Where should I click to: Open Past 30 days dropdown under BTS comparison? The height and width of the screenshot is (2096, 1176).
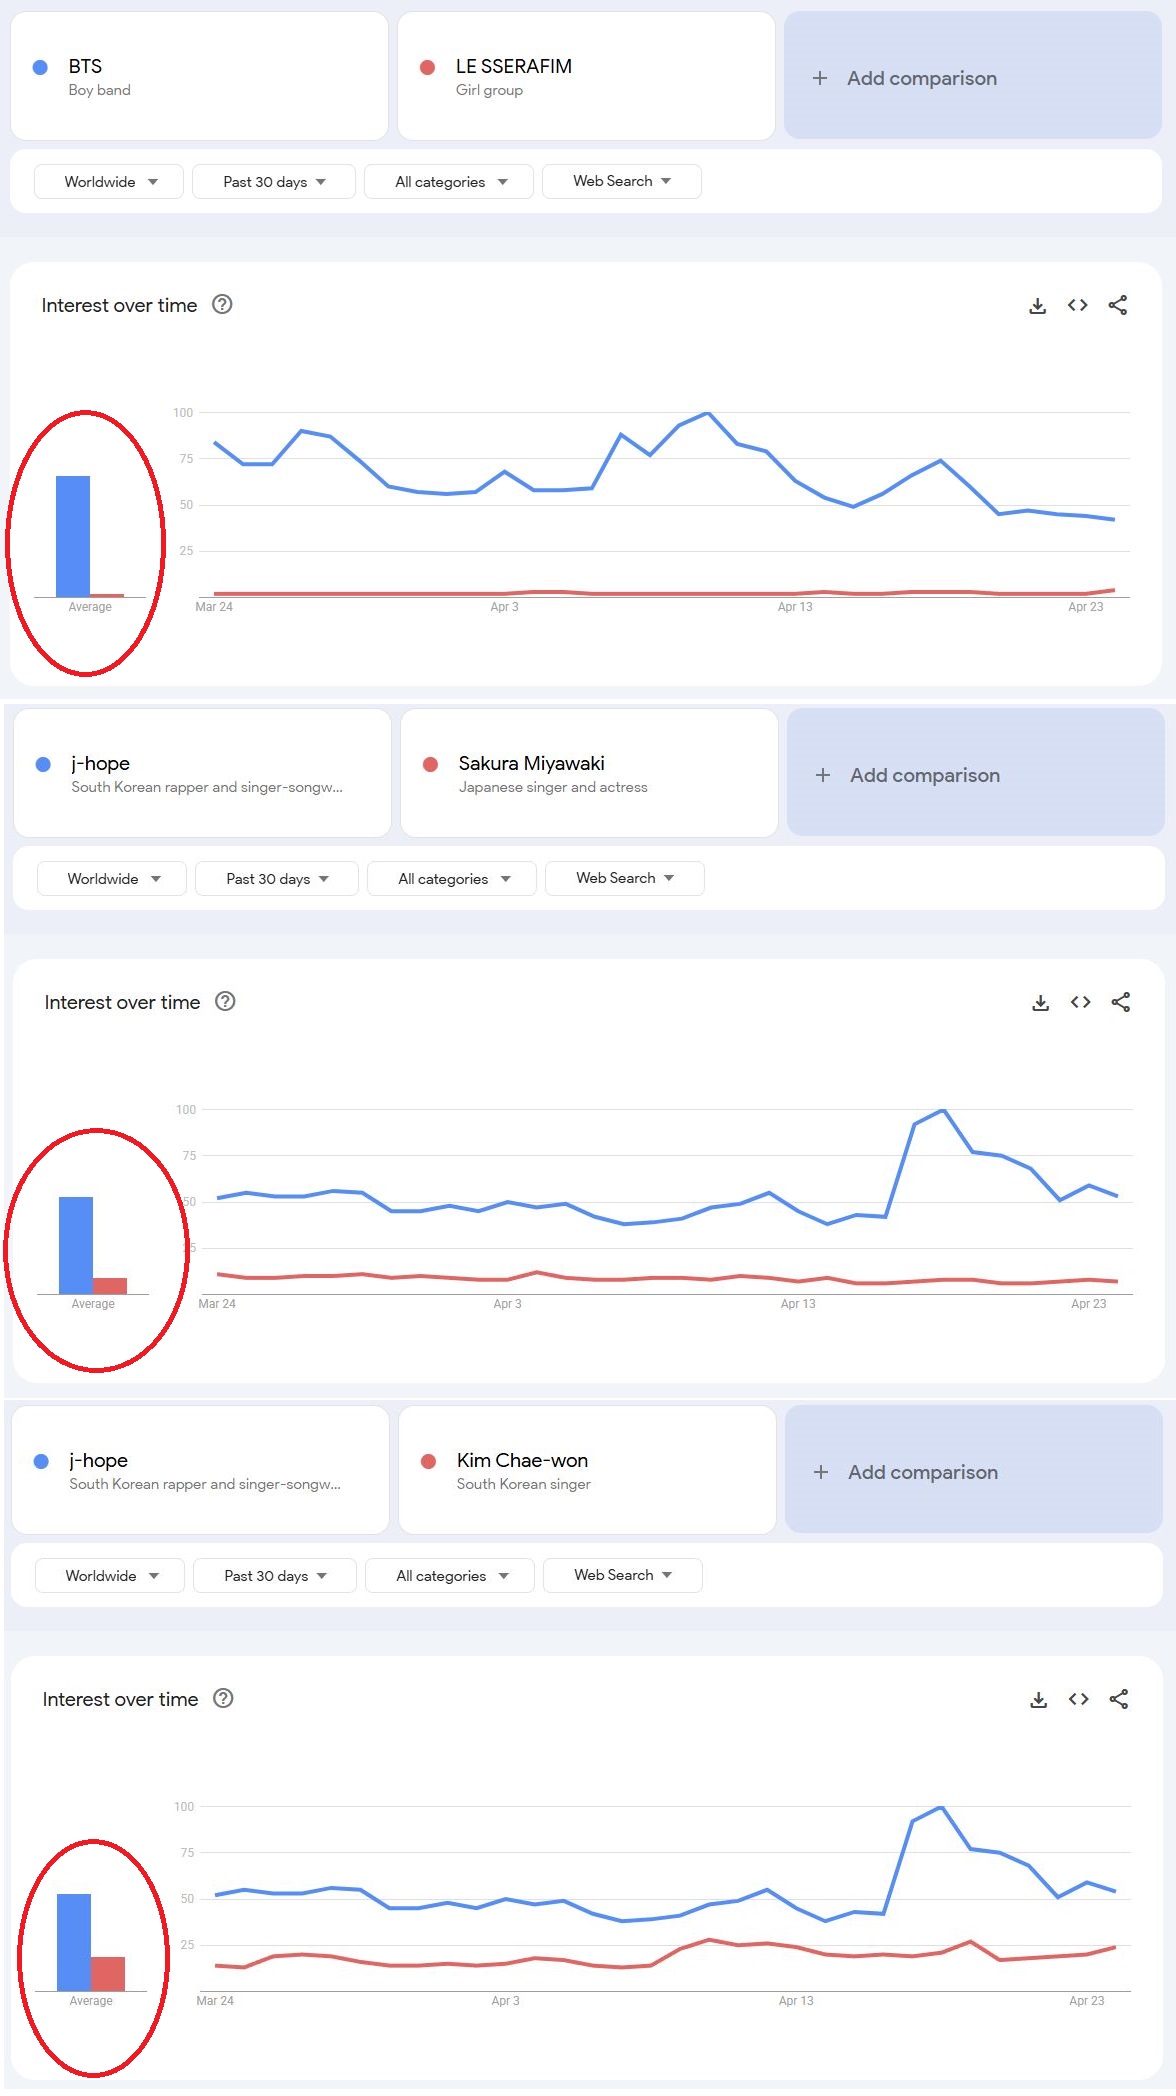click(274, 182)
